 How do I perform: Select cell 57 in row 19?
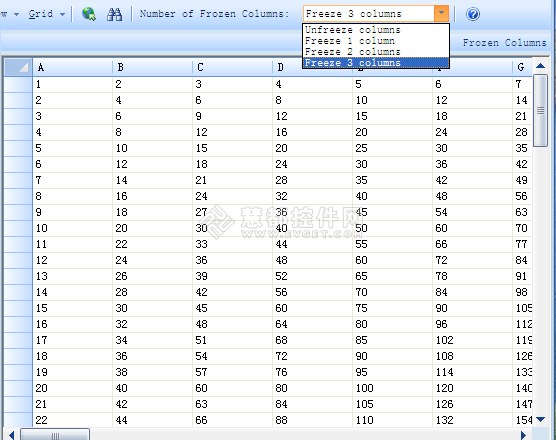pyautogui.click(x=233, y=372)
